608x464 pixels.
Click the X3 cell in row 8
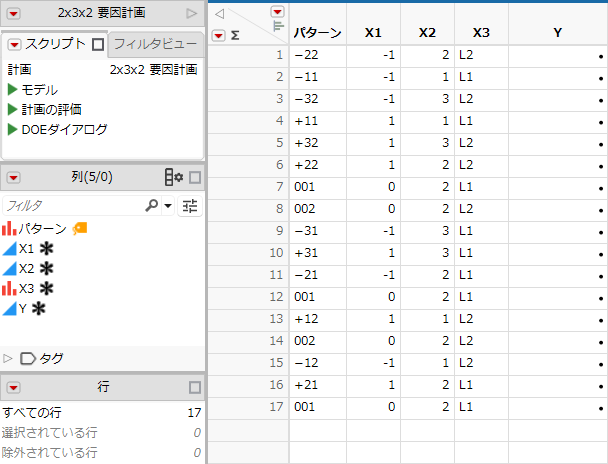pyautogui.click(x=481, y=209)
